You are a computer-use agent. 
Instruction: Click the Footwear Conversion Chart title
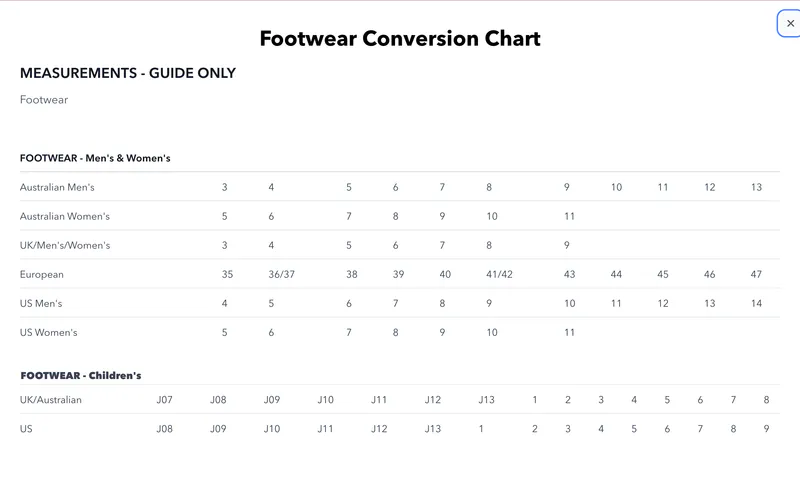point(400,39)
